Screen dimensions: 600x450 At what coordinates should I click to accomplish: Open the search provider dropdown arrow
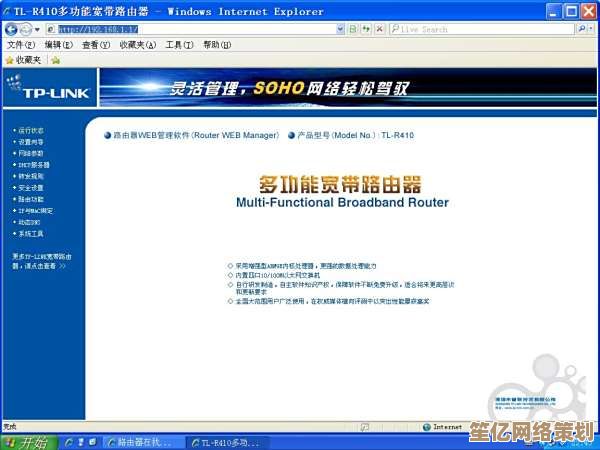coord(591,29)
